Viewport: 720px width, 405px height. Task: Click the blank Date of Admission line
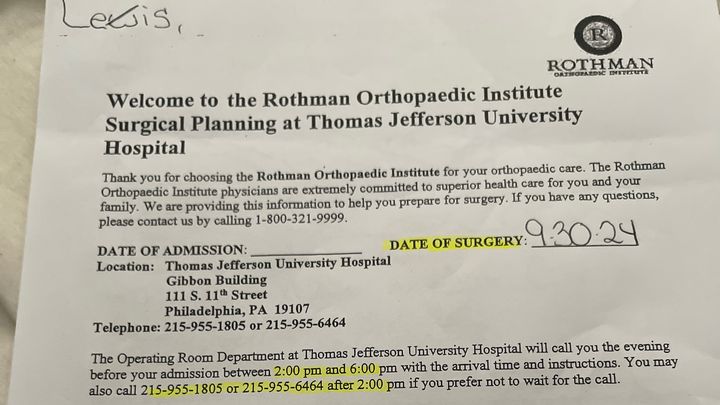coord(306,249)
